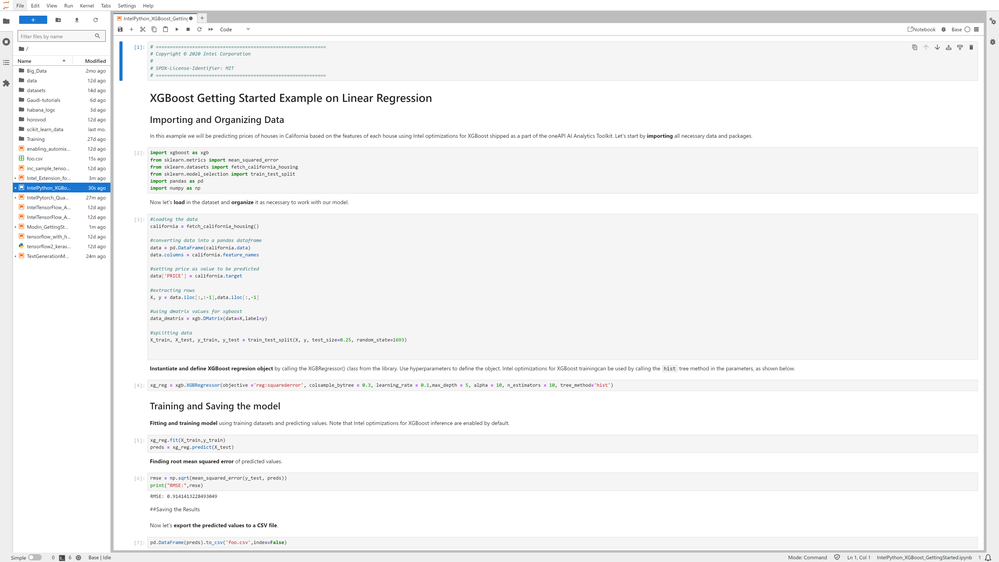Delete the active cell with the trash icon

pyautogui.click(x=971, y=47)
